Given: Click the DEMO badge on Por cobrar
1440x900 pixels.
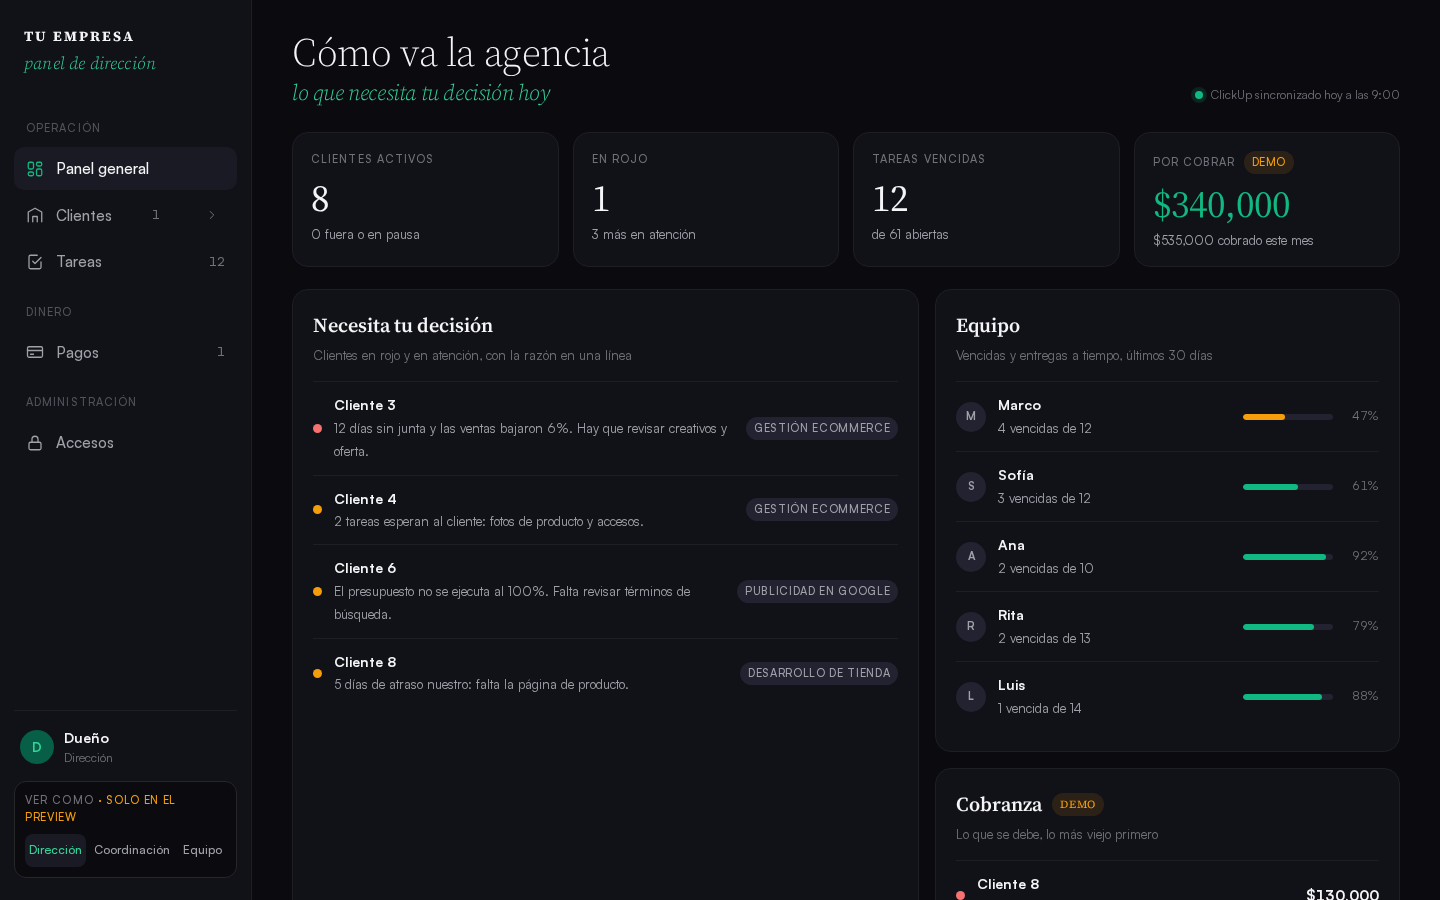Looking at the screenshot, I should pyautogui.click(x=1268, y=162).
